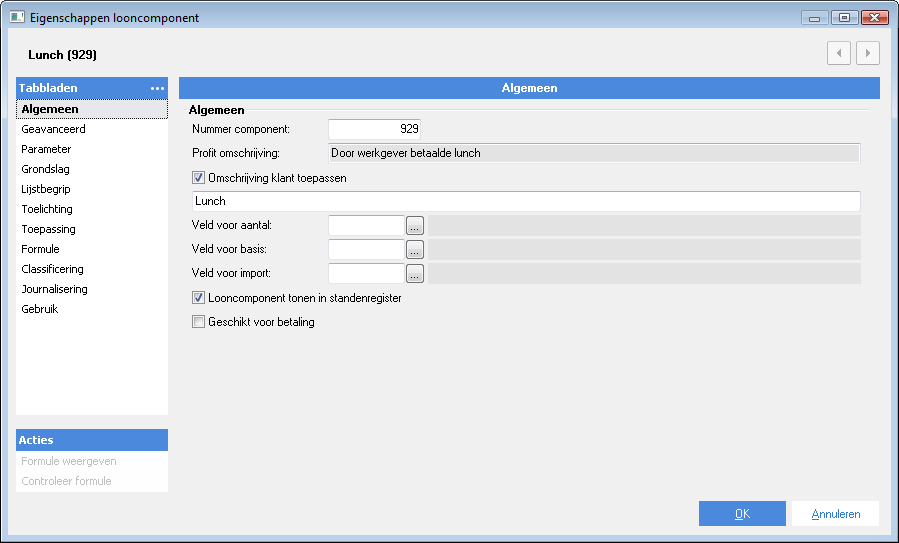The height and width of the screenshot is (543, 899).
Task: Confirm with the OK button
Action: pyautogui.click(x=742, y=514)
